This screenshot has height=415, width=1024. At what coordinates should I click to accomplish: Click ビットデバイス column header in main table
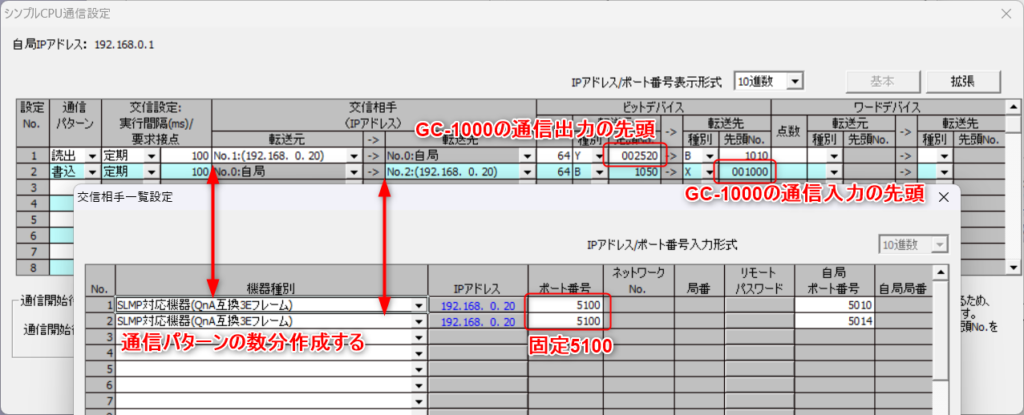pyautogui.click(x=654, y=107)
